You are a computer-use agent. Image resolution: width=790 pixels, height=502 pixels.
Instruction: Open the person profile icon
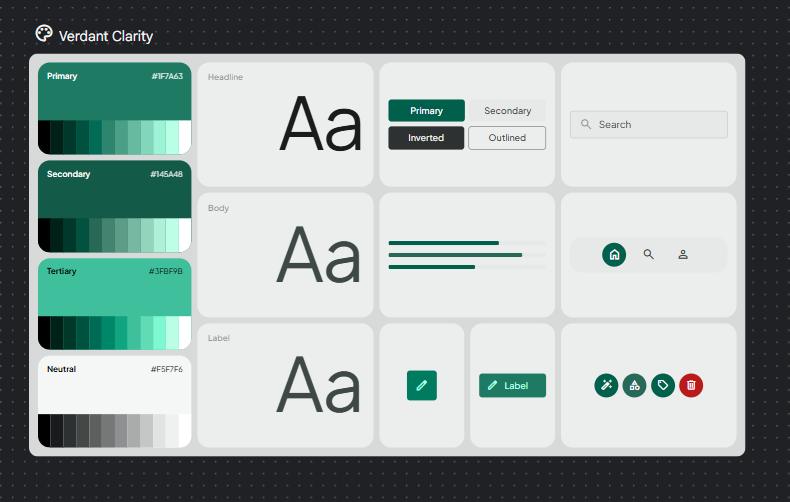tap(683, 255)
